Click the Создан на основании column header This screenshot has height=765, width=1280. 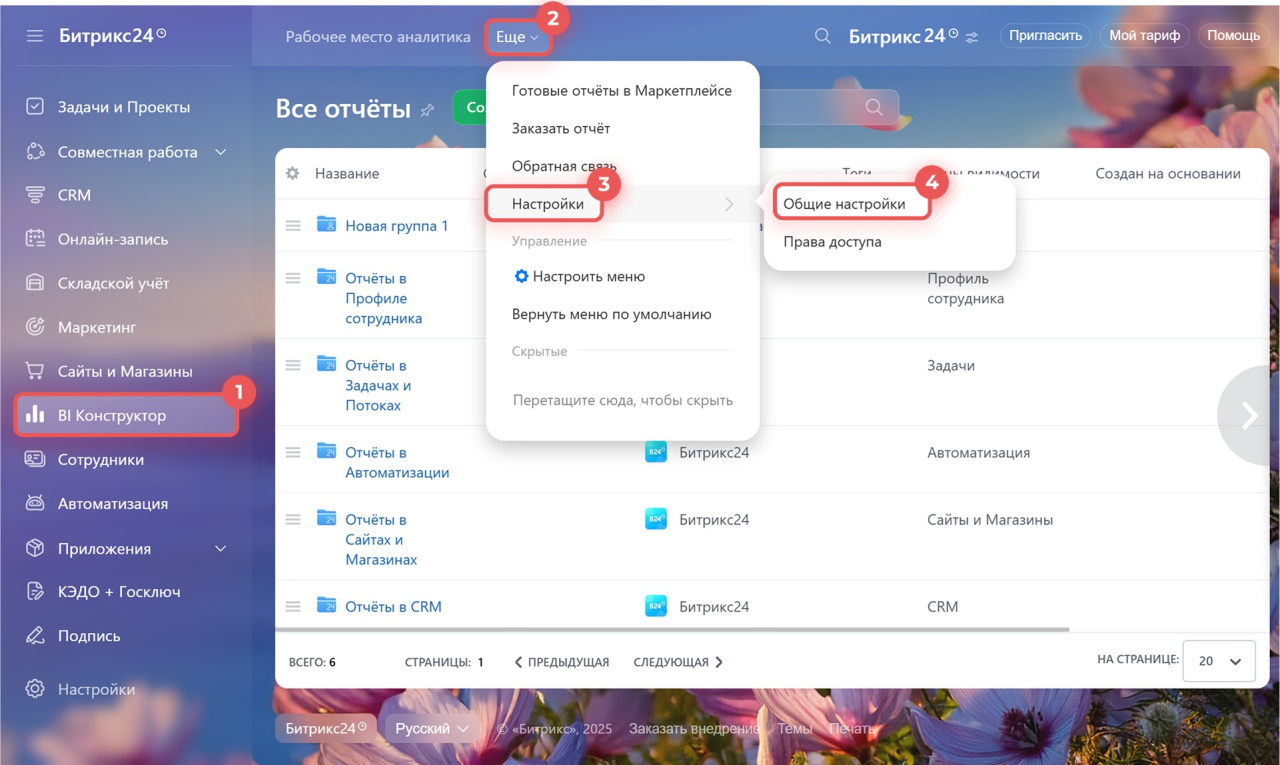click(1168, 173)
